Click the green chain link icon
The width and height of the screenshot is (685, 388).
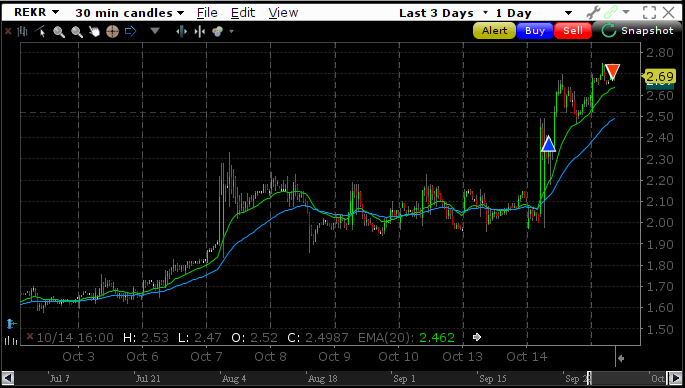(612, 12)
